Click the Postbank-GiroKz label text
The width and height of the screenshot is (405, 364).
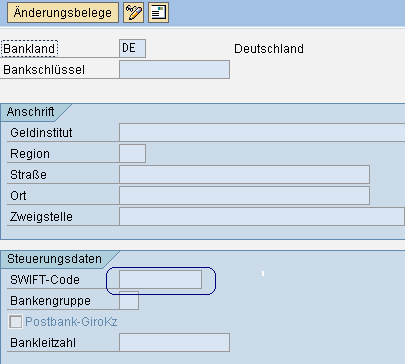71,322
